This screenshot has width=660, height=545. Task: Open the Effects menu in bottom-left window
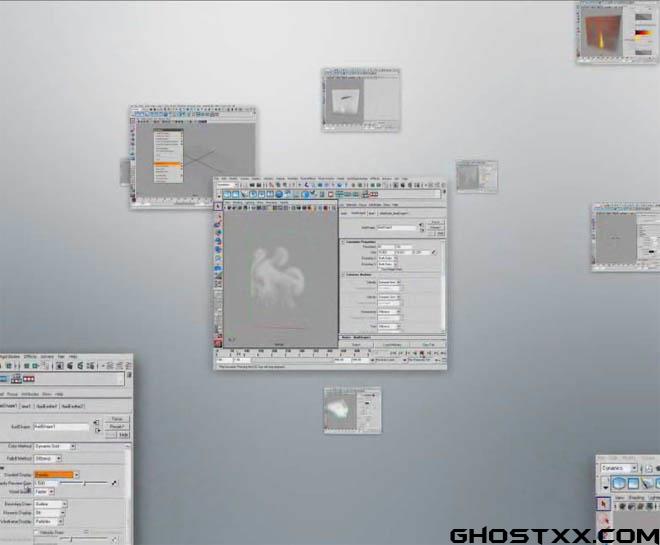[30, 356]
